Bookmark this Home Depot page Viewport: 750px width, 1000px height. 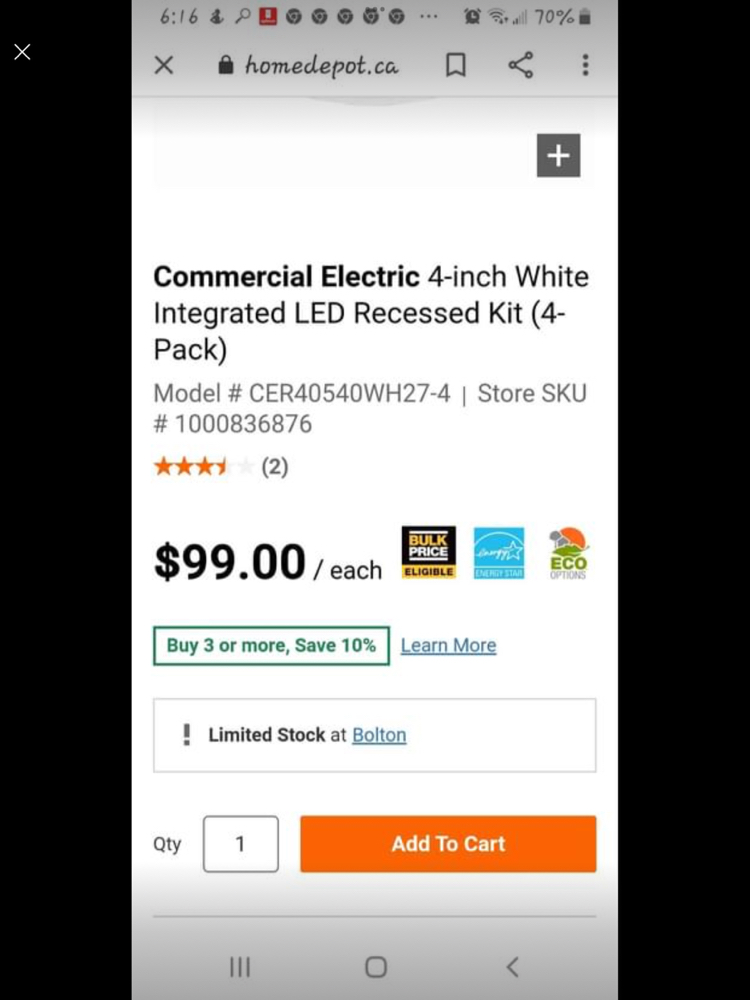pyautogui.click(x=455, y=64)
